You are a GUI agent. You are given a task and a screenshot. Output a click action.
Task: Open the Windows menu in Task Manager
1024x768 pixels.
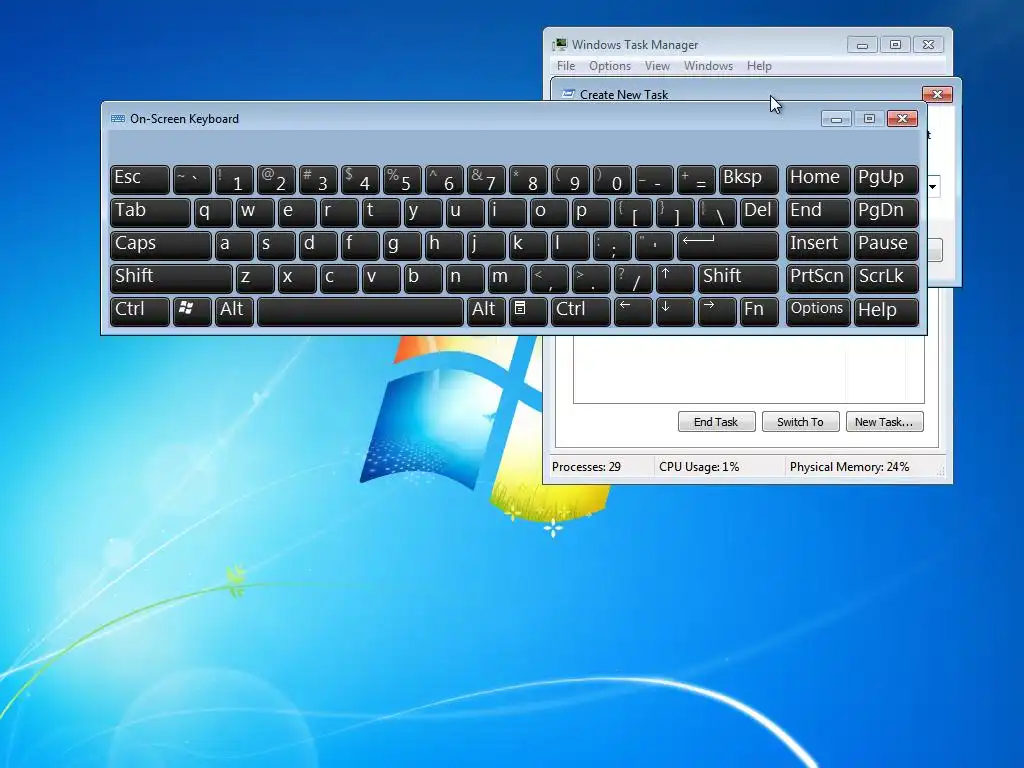click(x=708, y=66)
